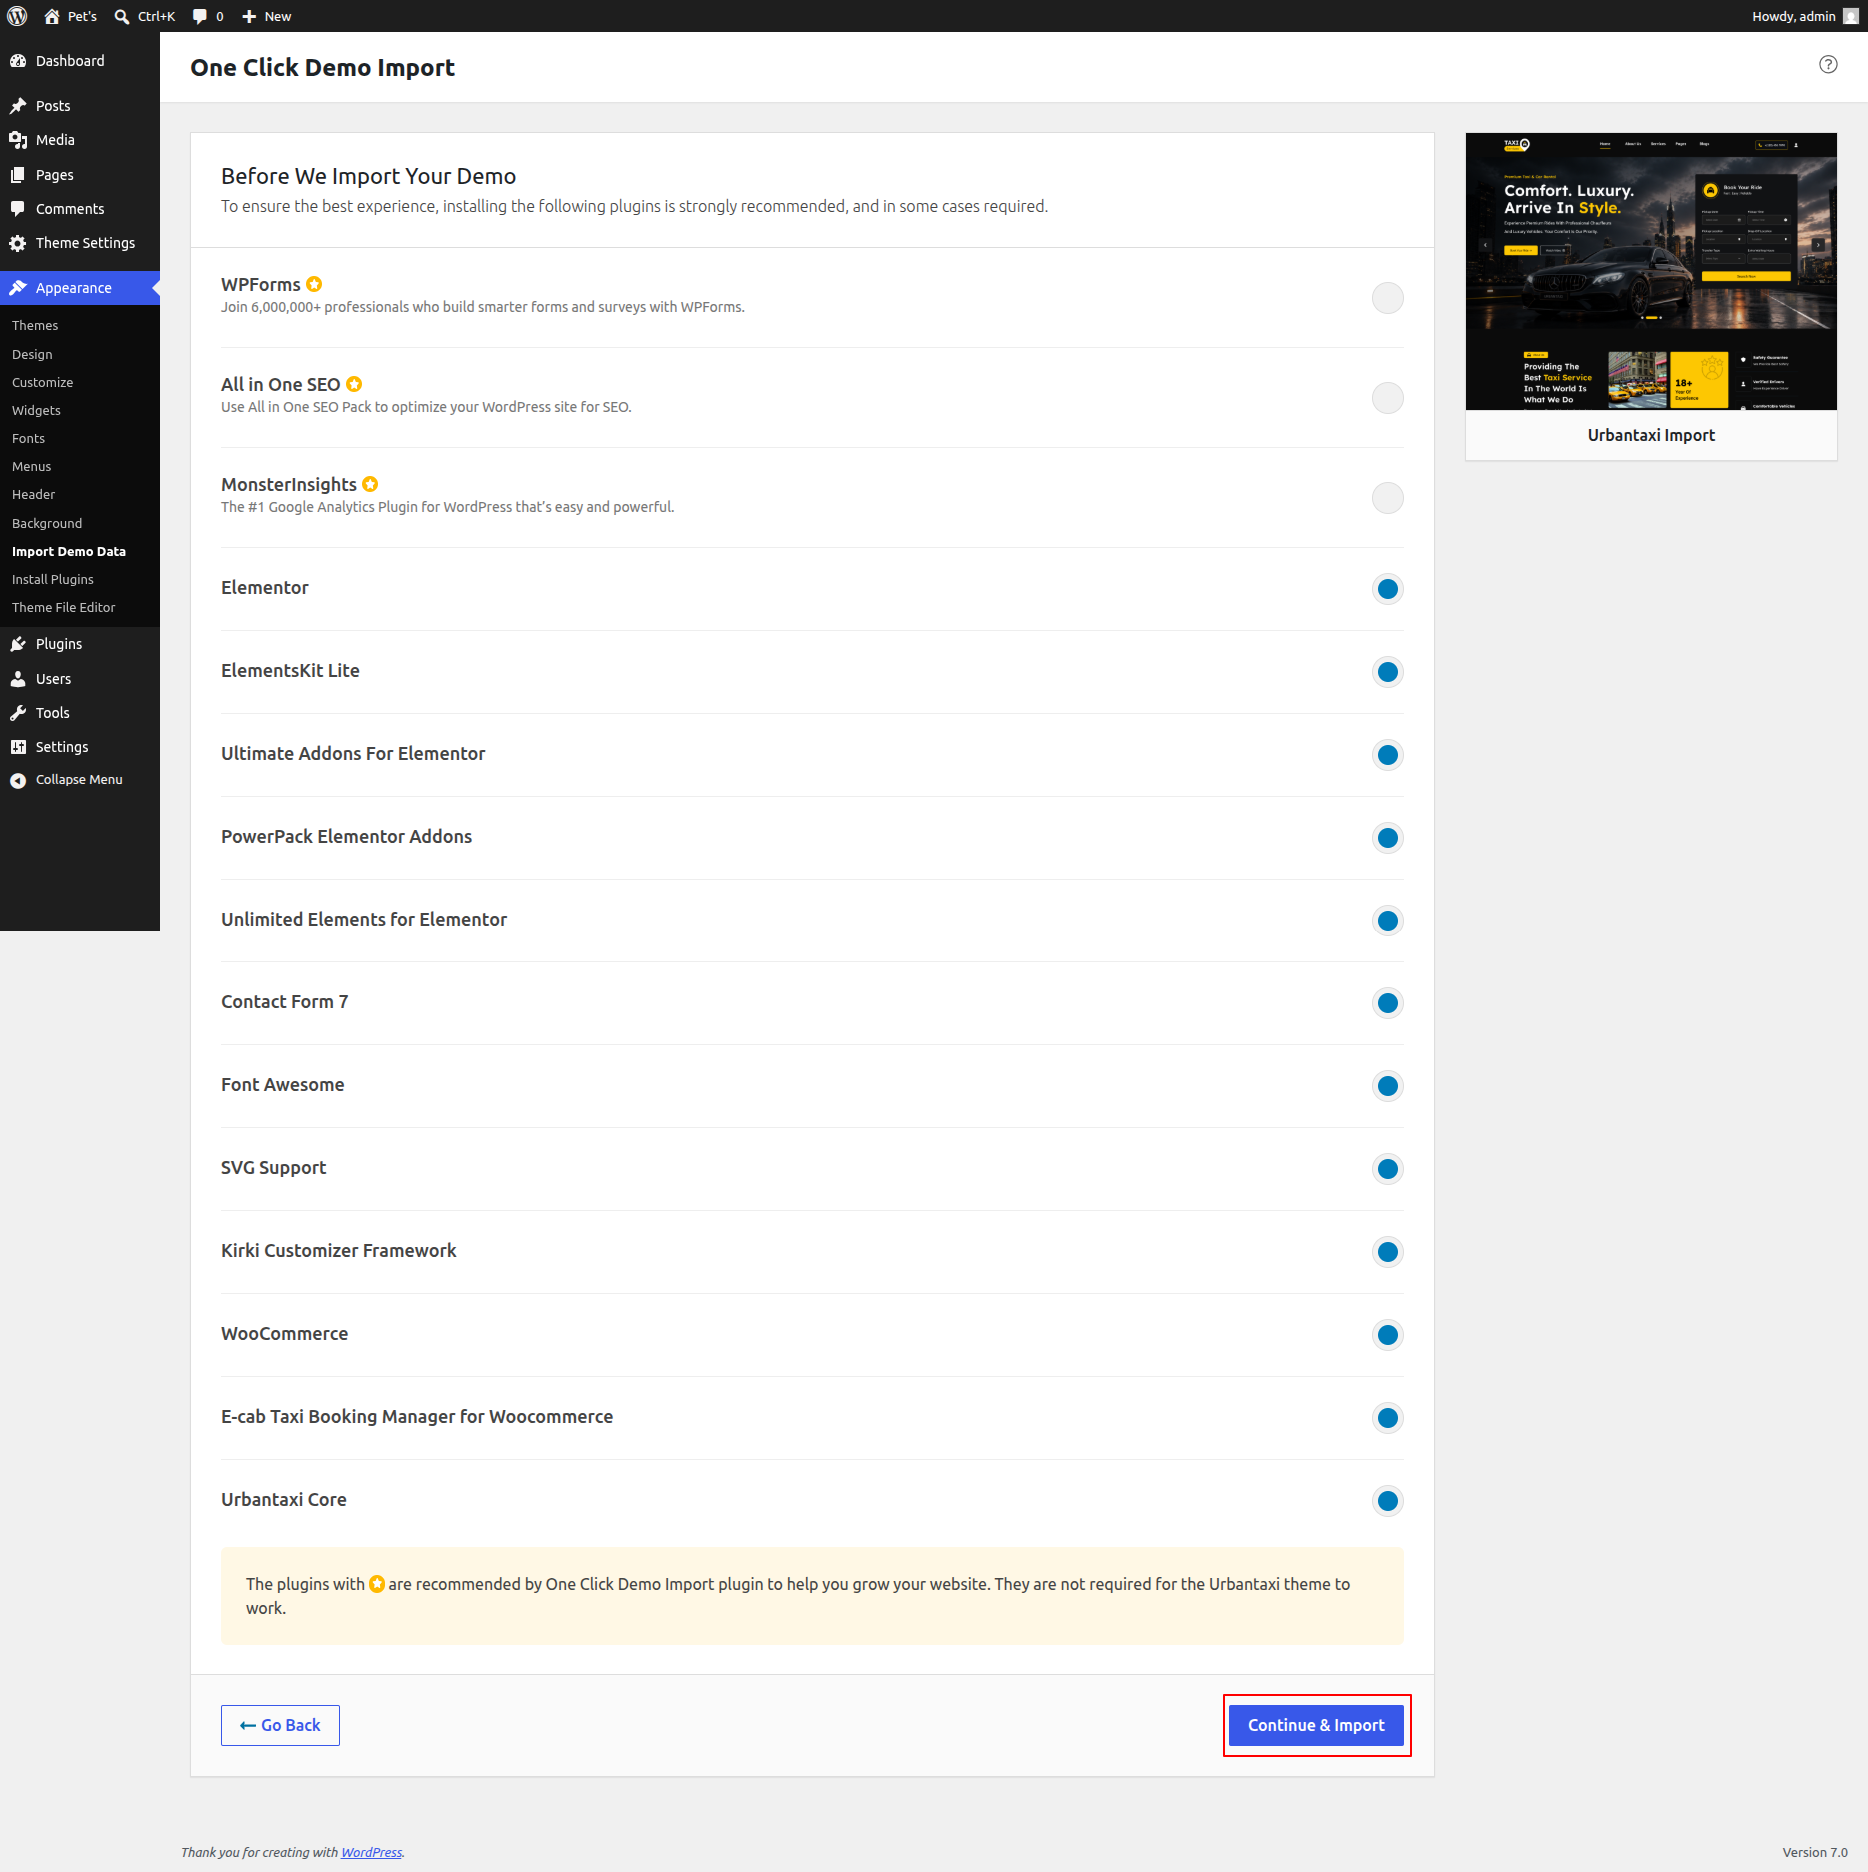Viewport: 1868px width, 1872px height.
Task: Click the All in One SEO star icon
Action: click(354, 384)
